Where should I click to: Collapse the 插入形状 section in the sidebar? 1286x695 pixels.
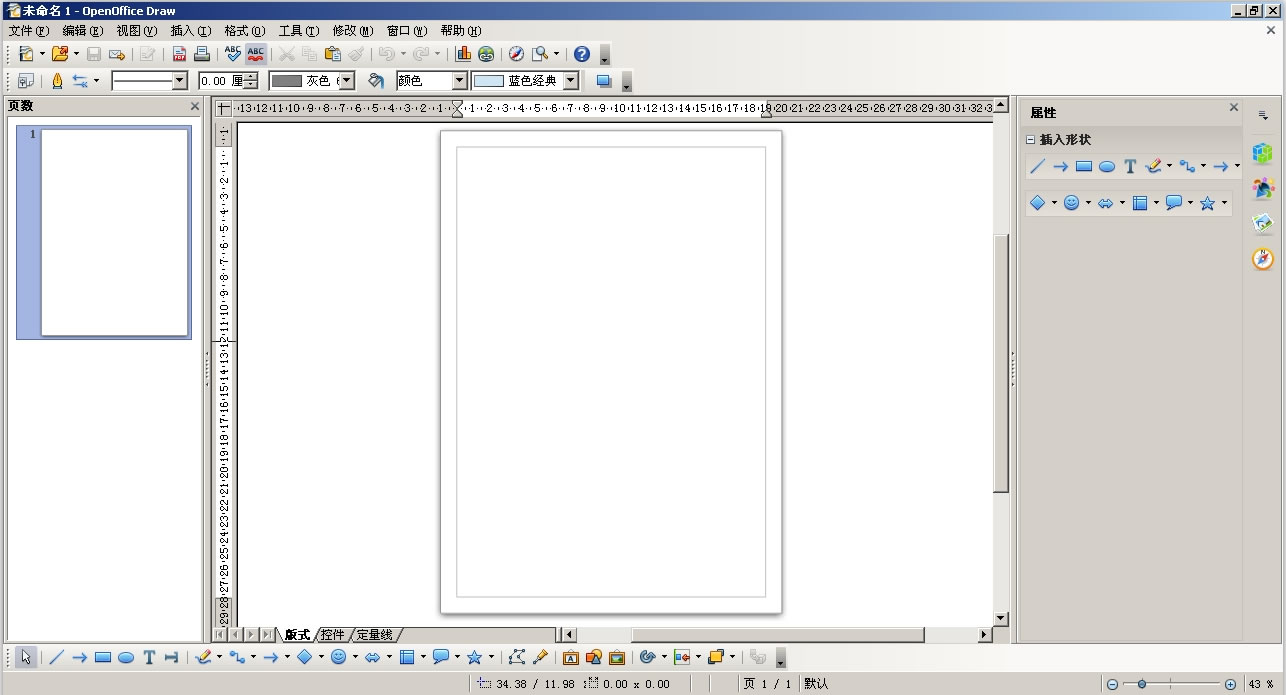(1031, 140)
